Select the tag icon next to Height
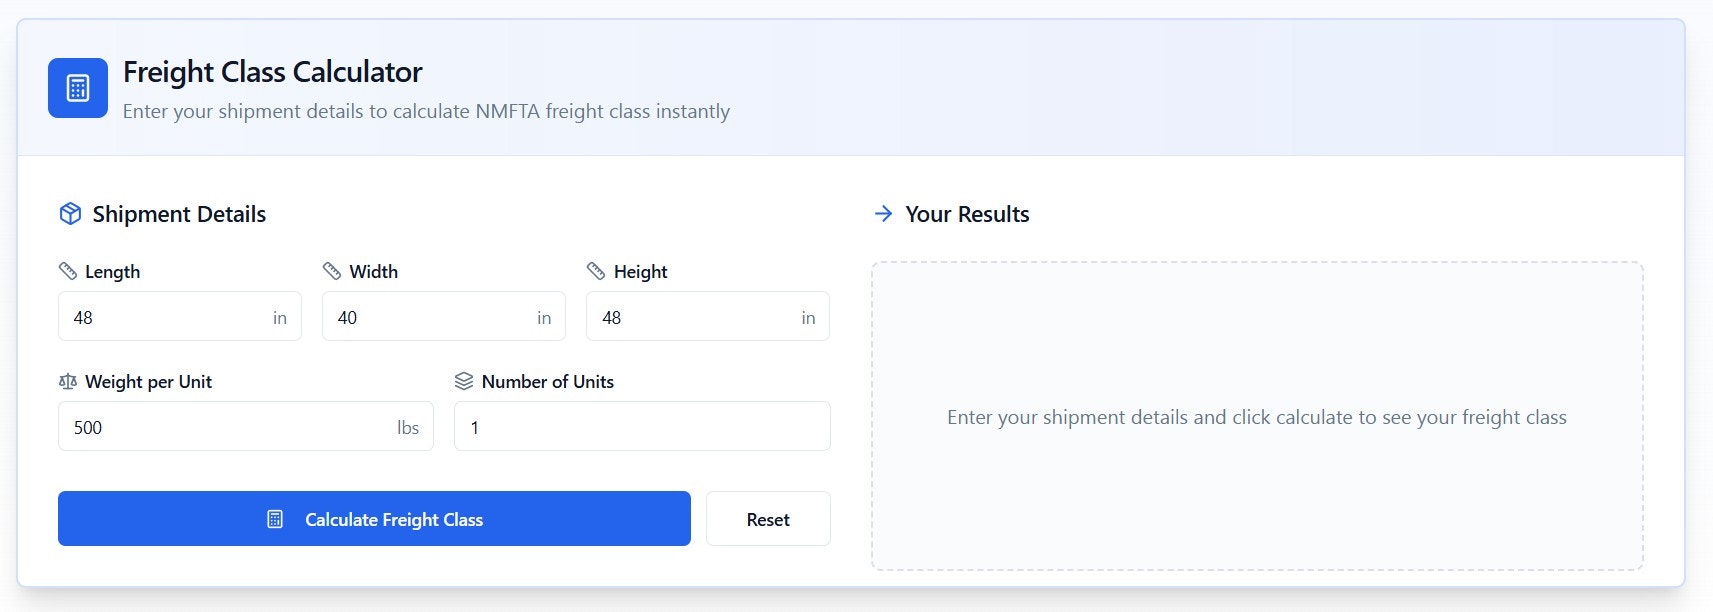Screen dimensions: 1713x612 point(596,270)
